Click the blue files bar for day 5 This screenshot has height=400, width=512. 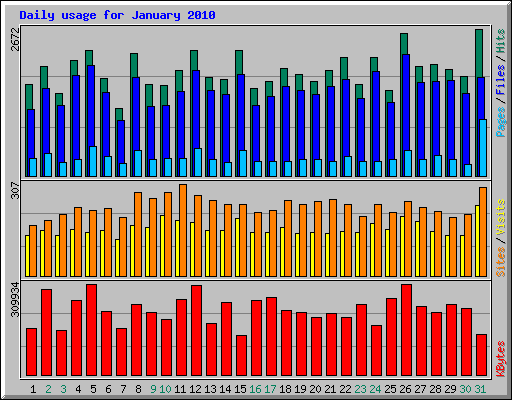coord(91,107)
